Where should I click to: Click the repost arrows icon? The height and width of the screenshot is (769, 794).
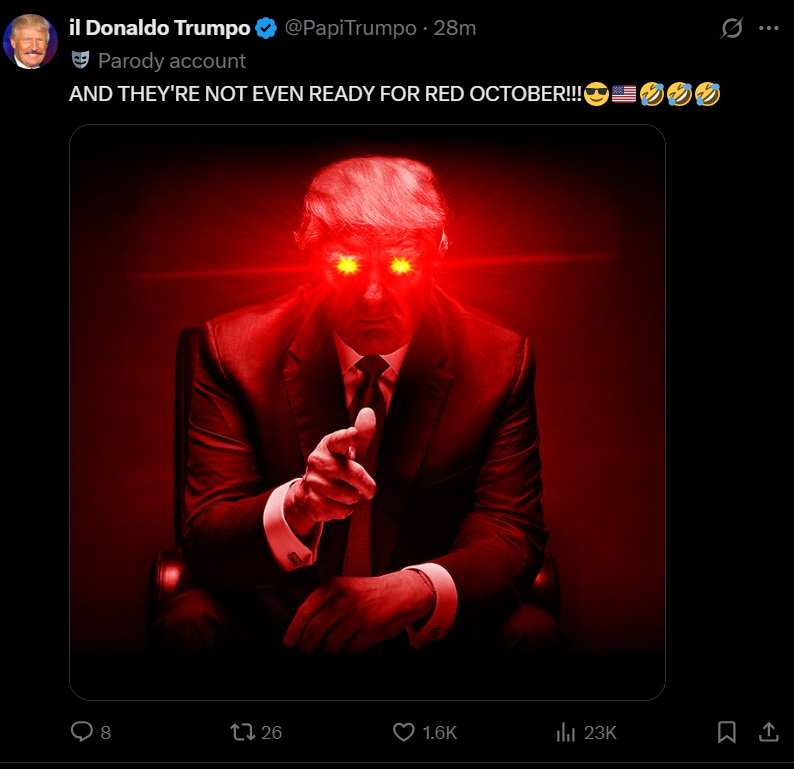click(x=243, y=732)
